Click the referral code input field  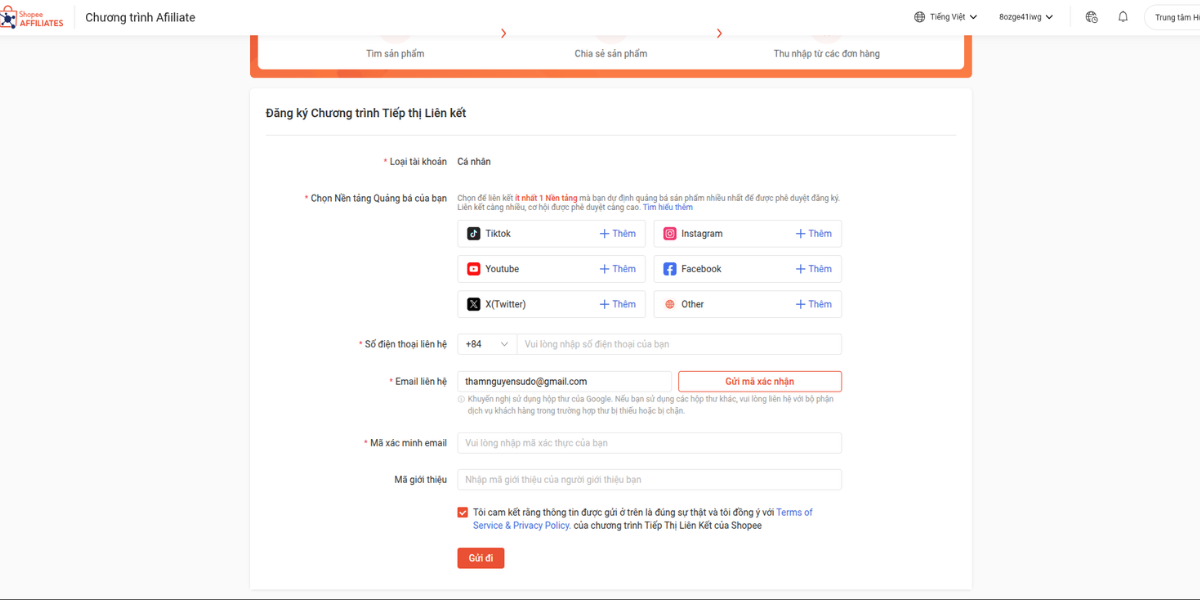tap(649, 480)
